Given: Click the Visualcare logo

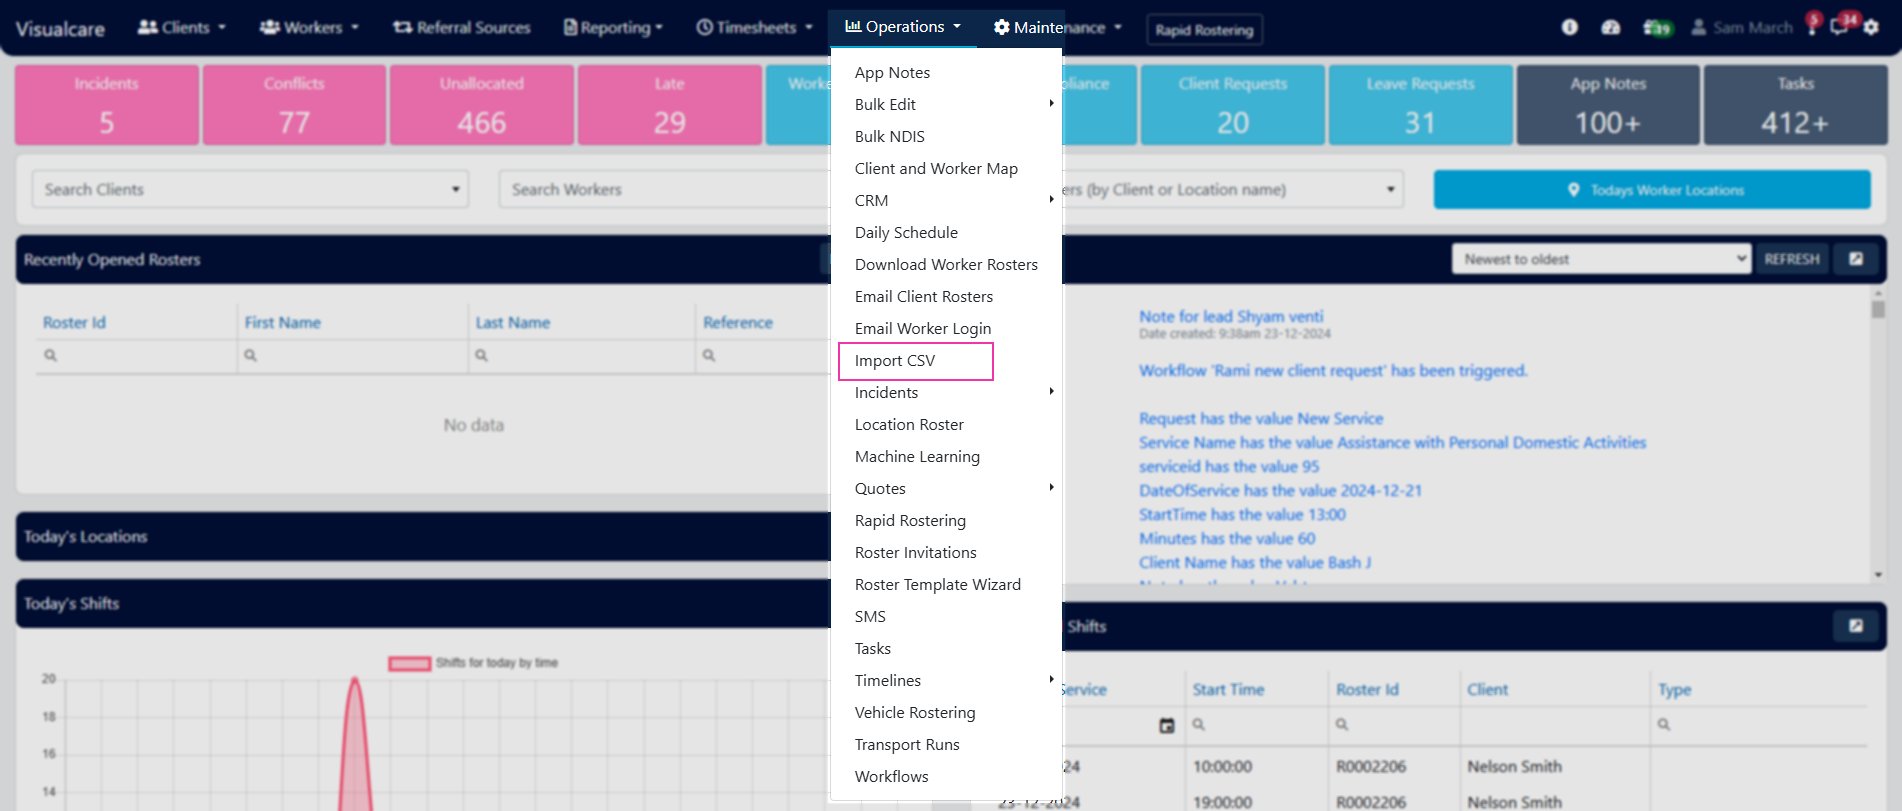Looking at the screenshot, I should [60, 29].
